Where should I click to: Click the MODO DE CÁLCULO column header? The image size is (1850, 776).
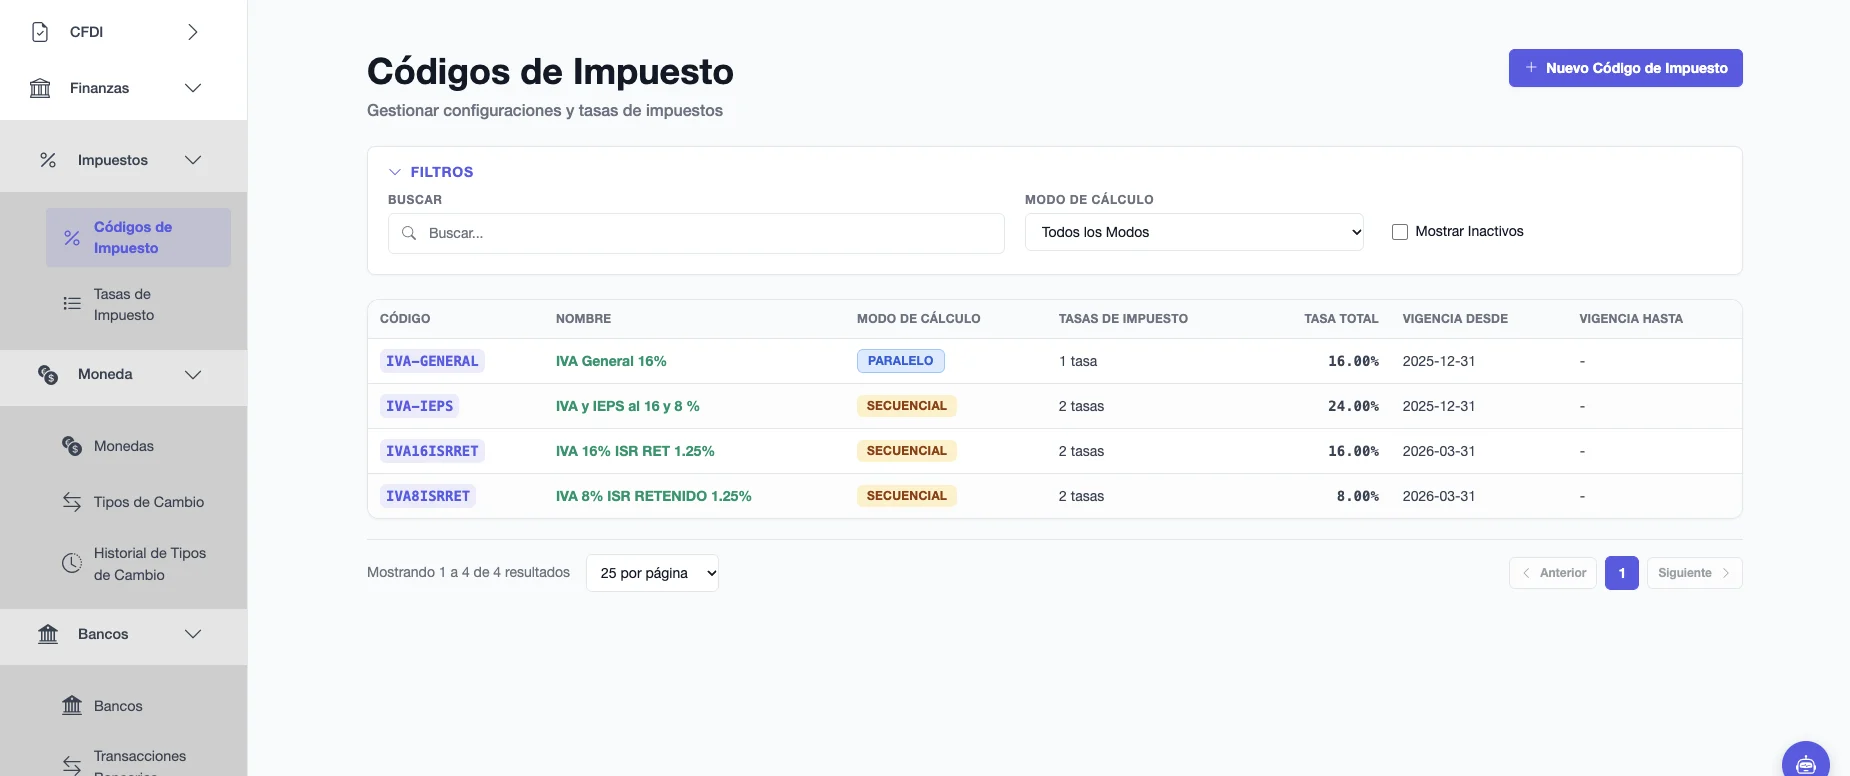(x=918, y=319)
